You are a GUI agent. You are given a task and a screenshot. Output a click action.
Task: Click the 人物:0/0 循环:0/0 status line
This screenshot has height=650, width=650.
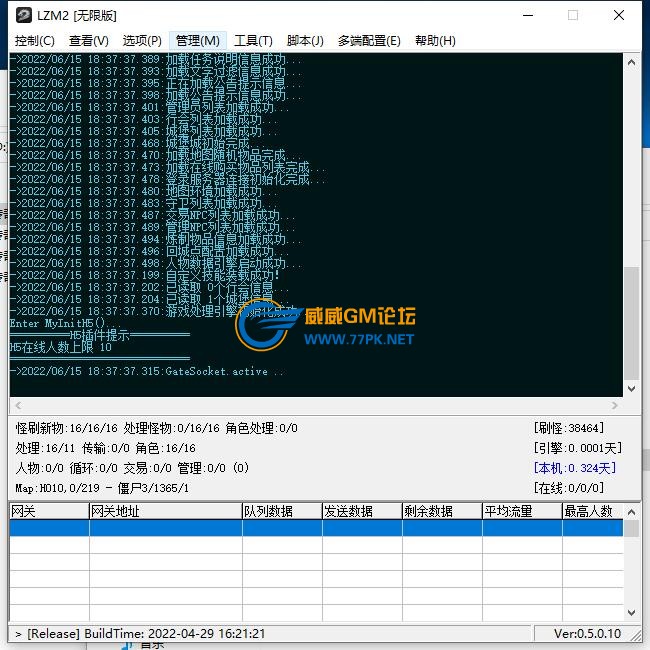[132, 468]
